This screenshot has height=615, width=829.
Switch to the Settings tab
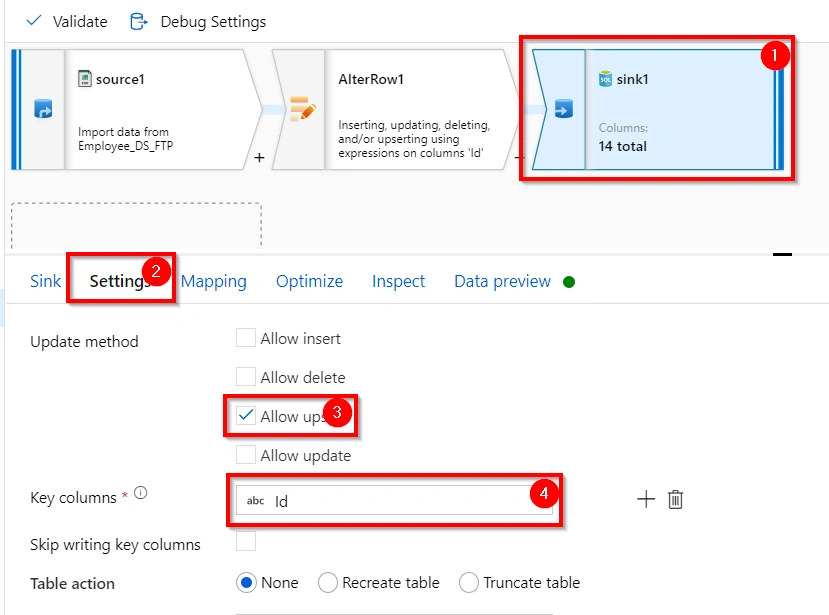(x=120, y=281)
